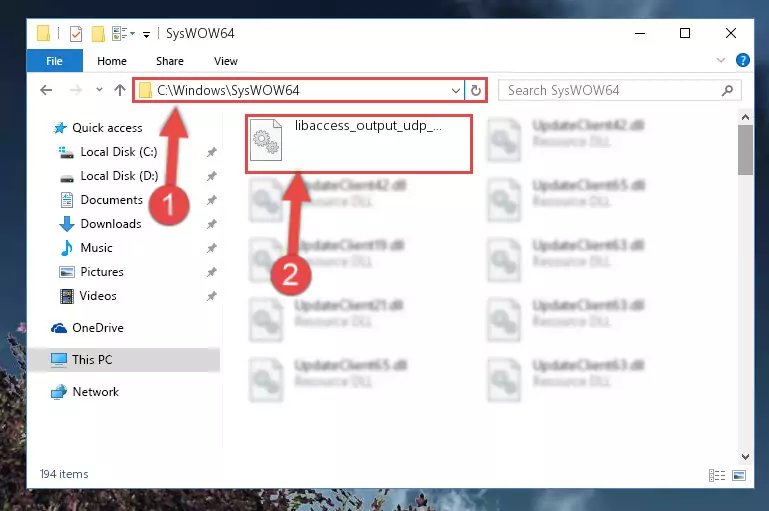Select Network in the navigation pane

coord(85,392)
